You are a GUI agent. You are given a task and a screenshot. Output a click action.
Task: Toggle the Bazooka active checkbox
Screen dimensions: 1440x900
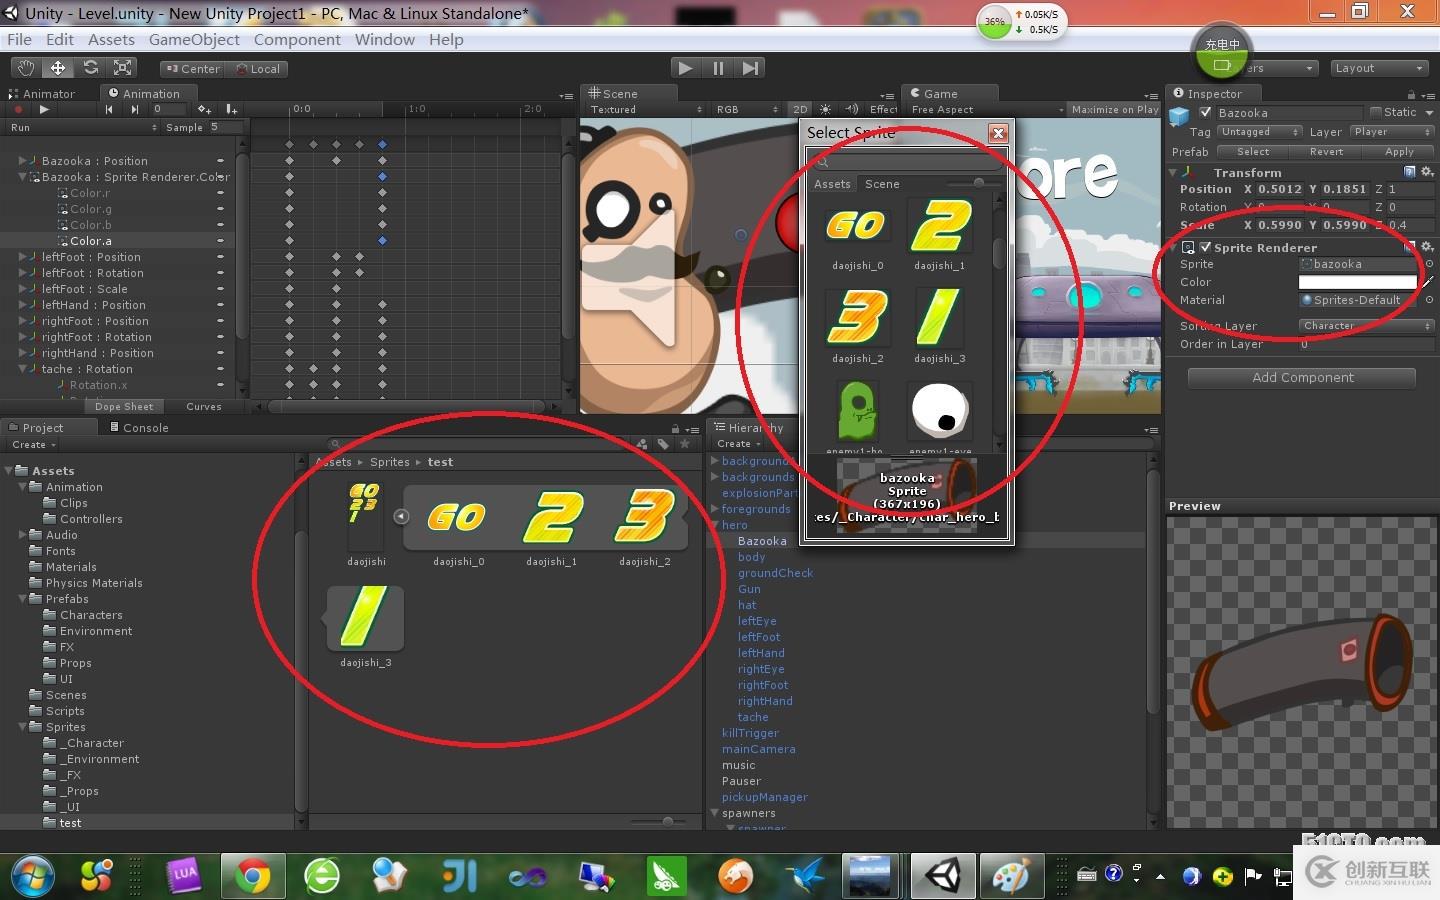pos(1206,113)
